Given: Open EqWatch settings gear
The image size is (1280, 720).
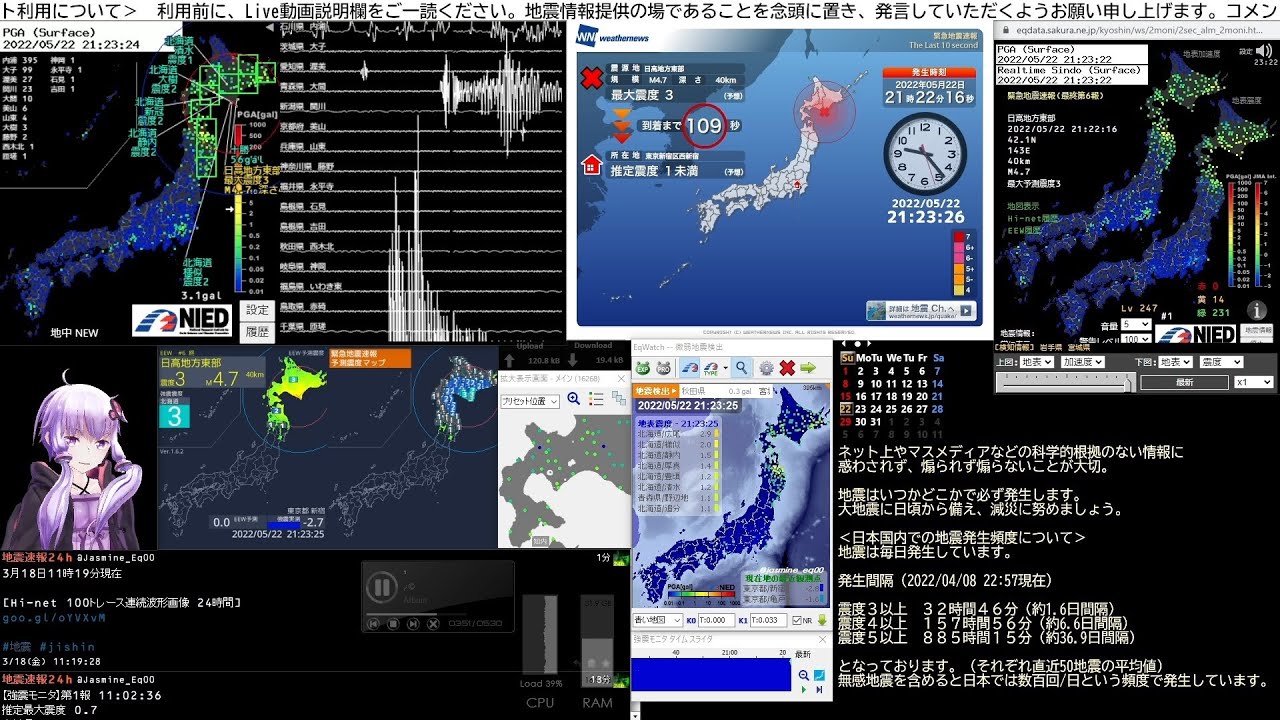Looking at the screenshot, I should click(x=766, y=368).
